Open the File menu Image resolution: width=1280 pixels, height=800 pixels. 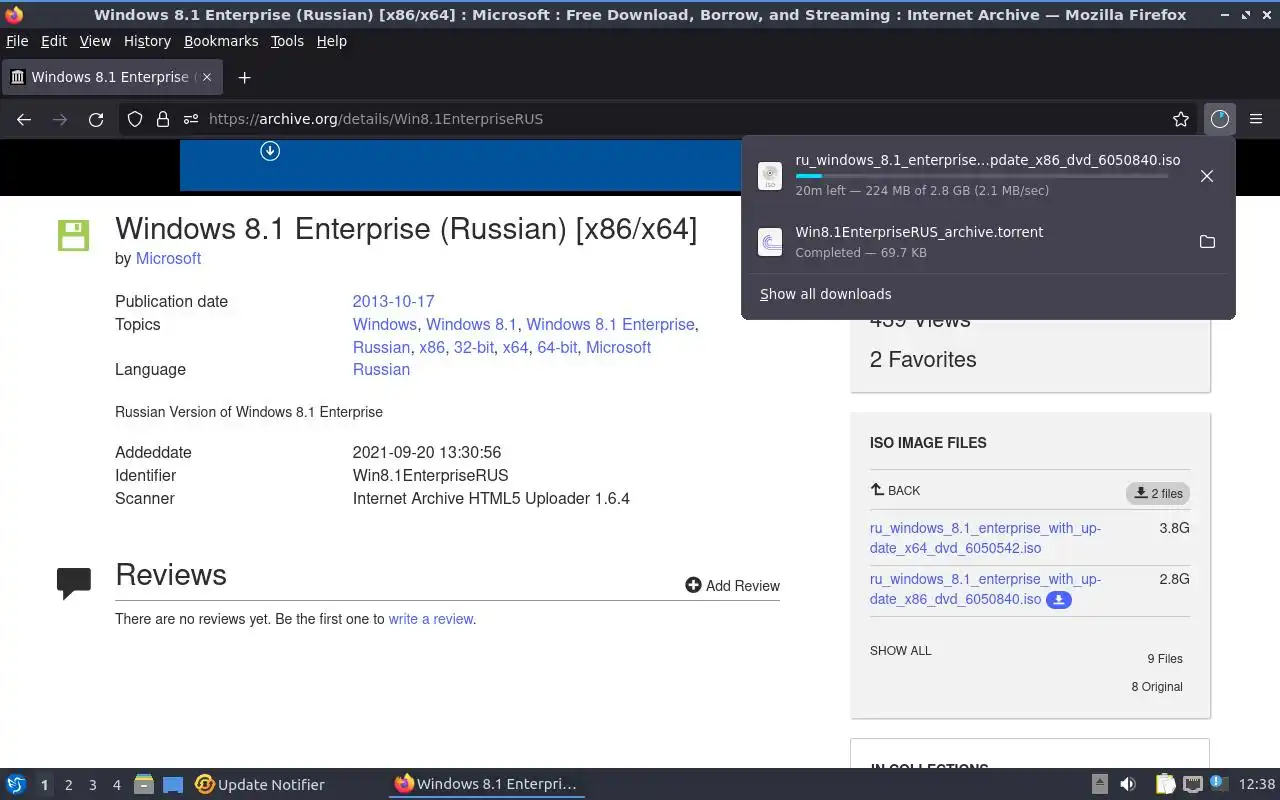pyautogui.click(x=17, y=41)
